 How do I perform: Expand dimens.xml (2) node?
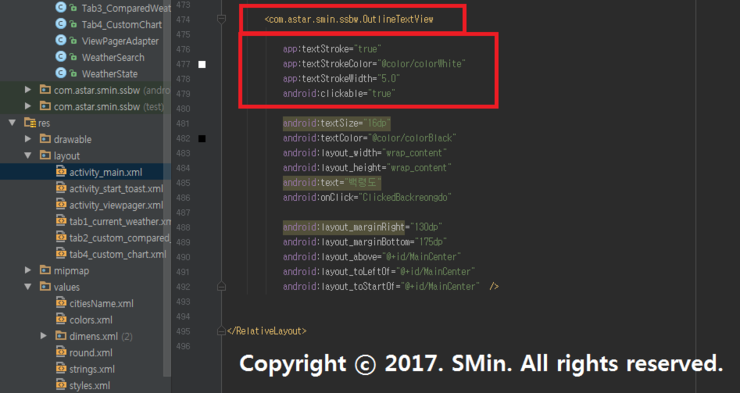[43, 336]
